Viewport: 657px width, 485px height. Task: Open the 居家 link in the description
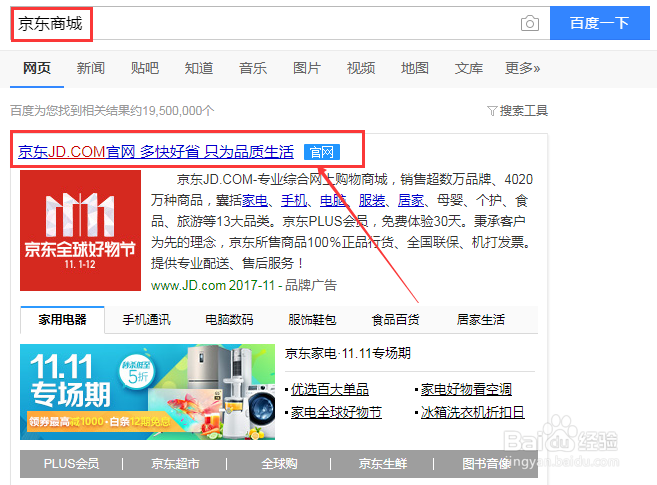tap(411, 200)
